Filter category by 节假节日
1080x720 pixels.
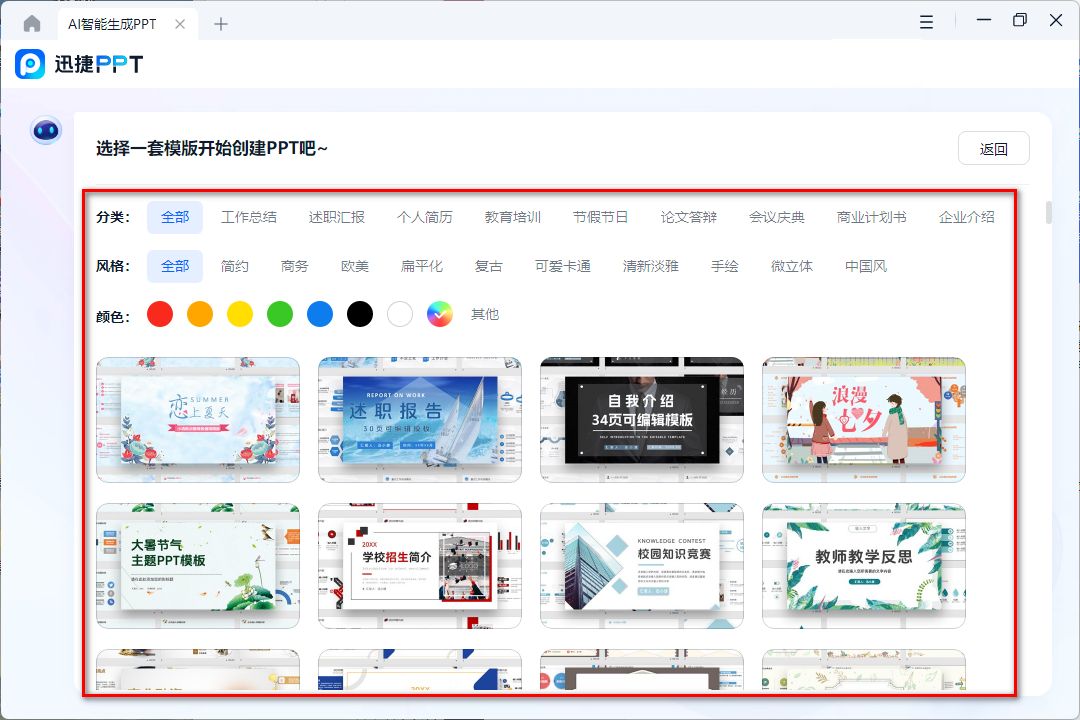600,217
